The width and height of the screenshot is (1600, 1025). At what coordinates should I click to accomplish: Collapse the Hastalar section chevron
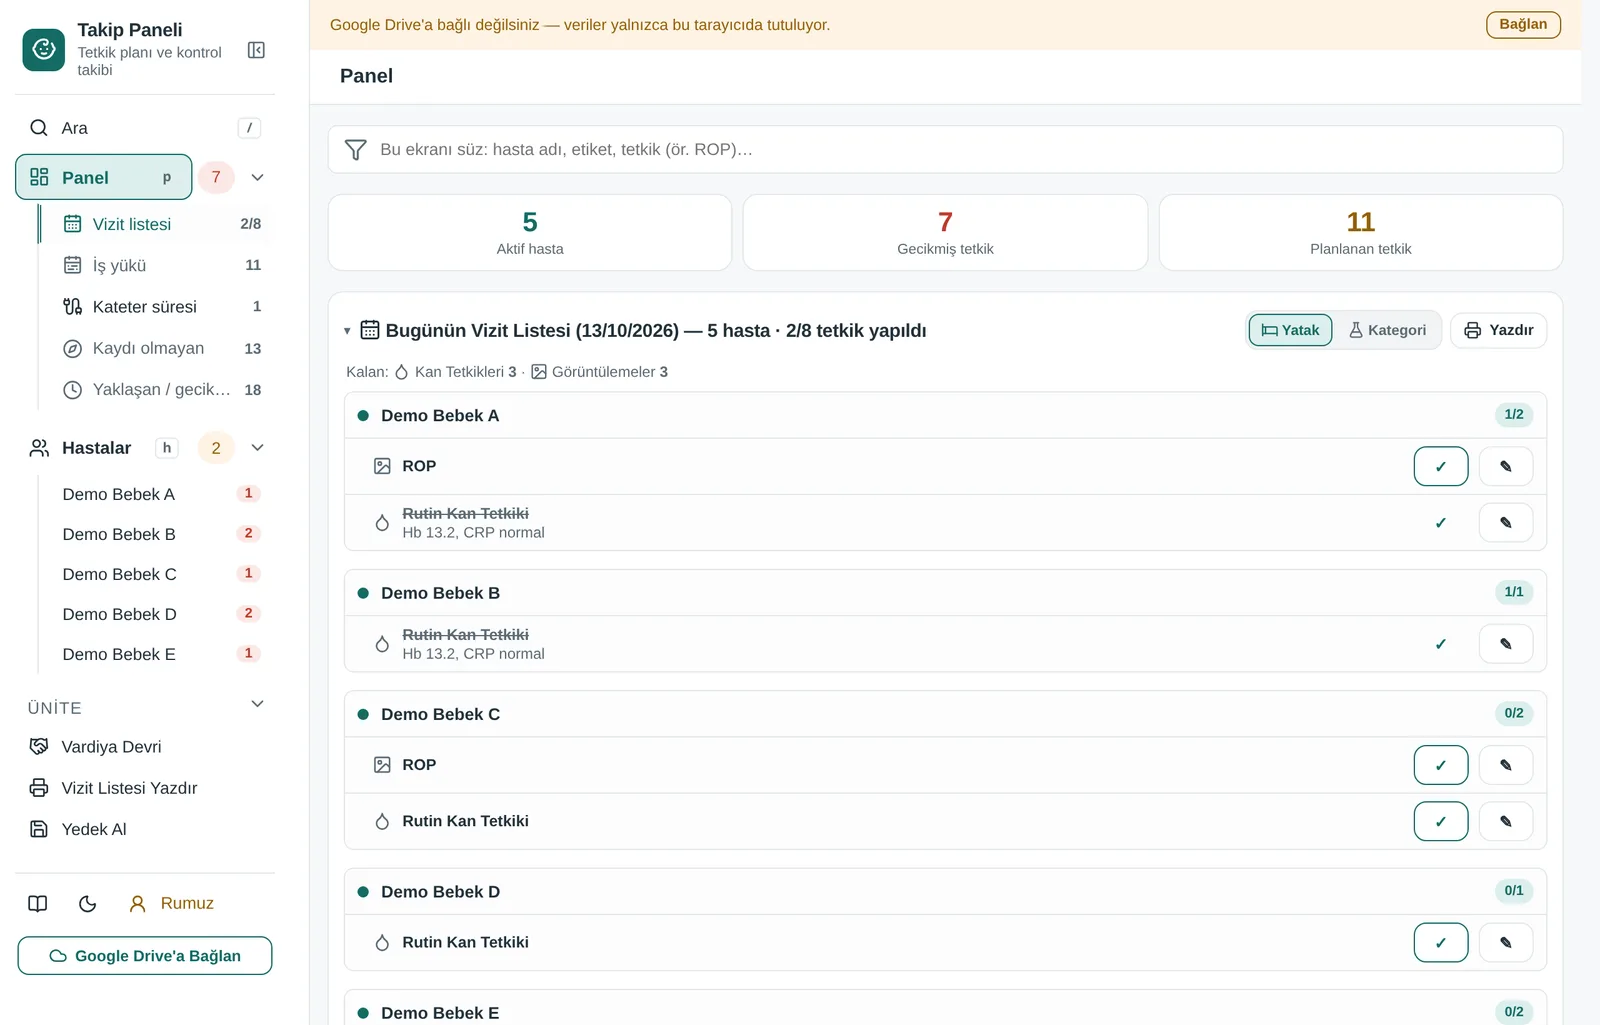pyautogui.click(x=257, y=447)
